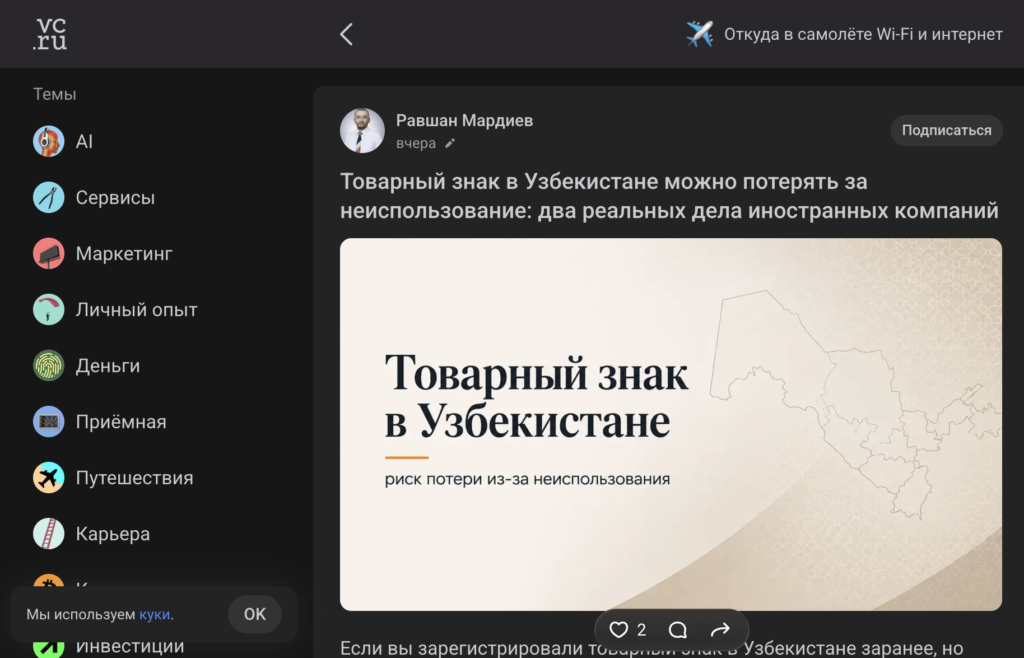Share the post with the arrow icon
The width and height of the screenshot is (1024, 658).
click(x=720, y=630)
